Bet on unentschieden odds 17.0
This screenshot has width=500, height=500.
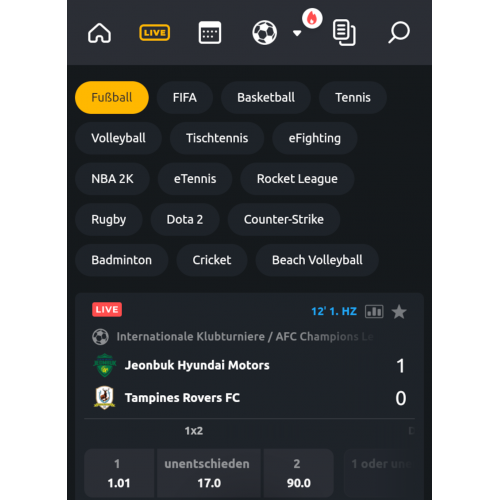coord(209,473)
